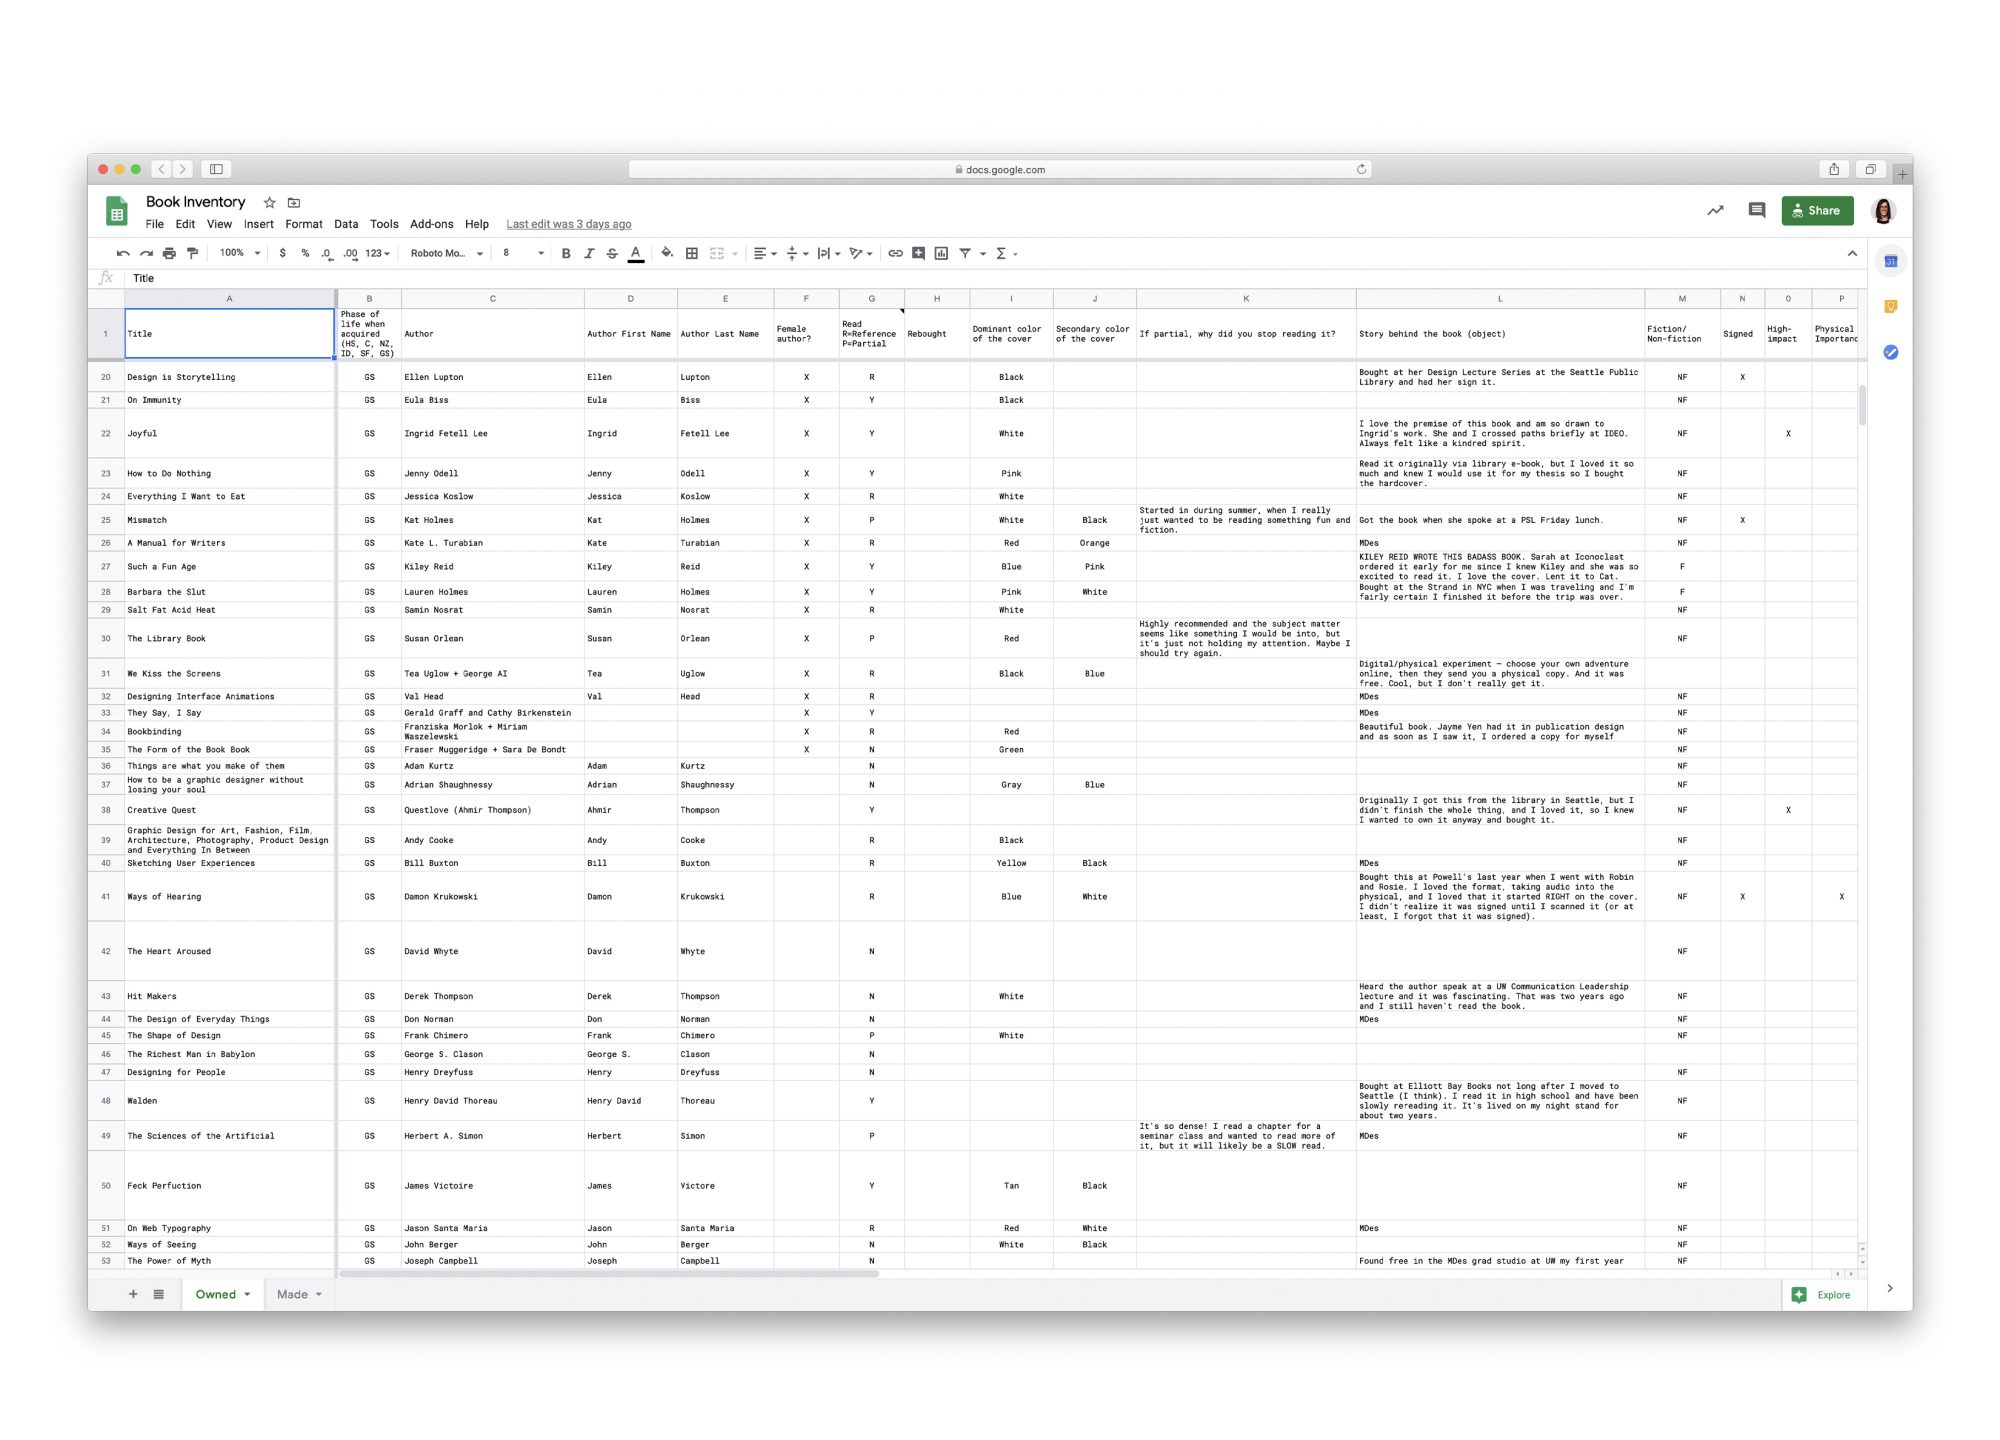2000x1440 pixels.
Task: Open the Insert chart icon
Action: [x=940, y=253]
